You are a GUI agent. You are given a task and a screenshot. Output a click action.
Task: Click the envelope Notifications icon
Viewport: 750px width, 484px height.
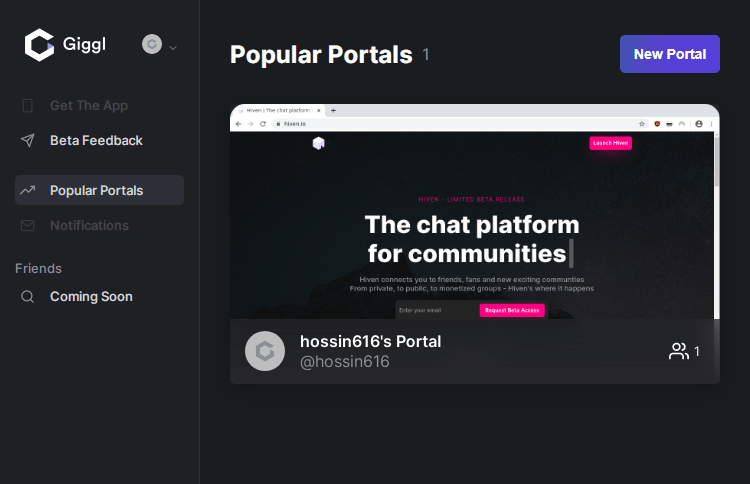point(28,226)
